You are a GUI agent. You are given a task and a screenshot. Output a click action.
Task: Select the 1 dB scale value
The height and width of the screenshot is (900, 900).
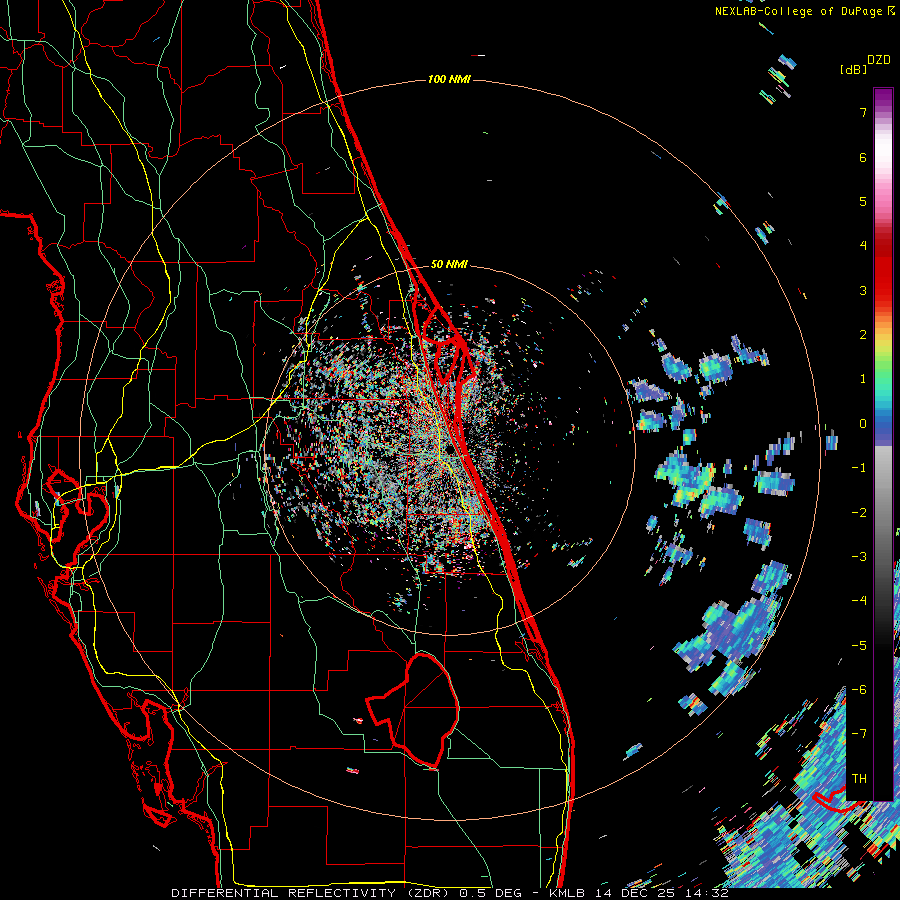[863, 379]
